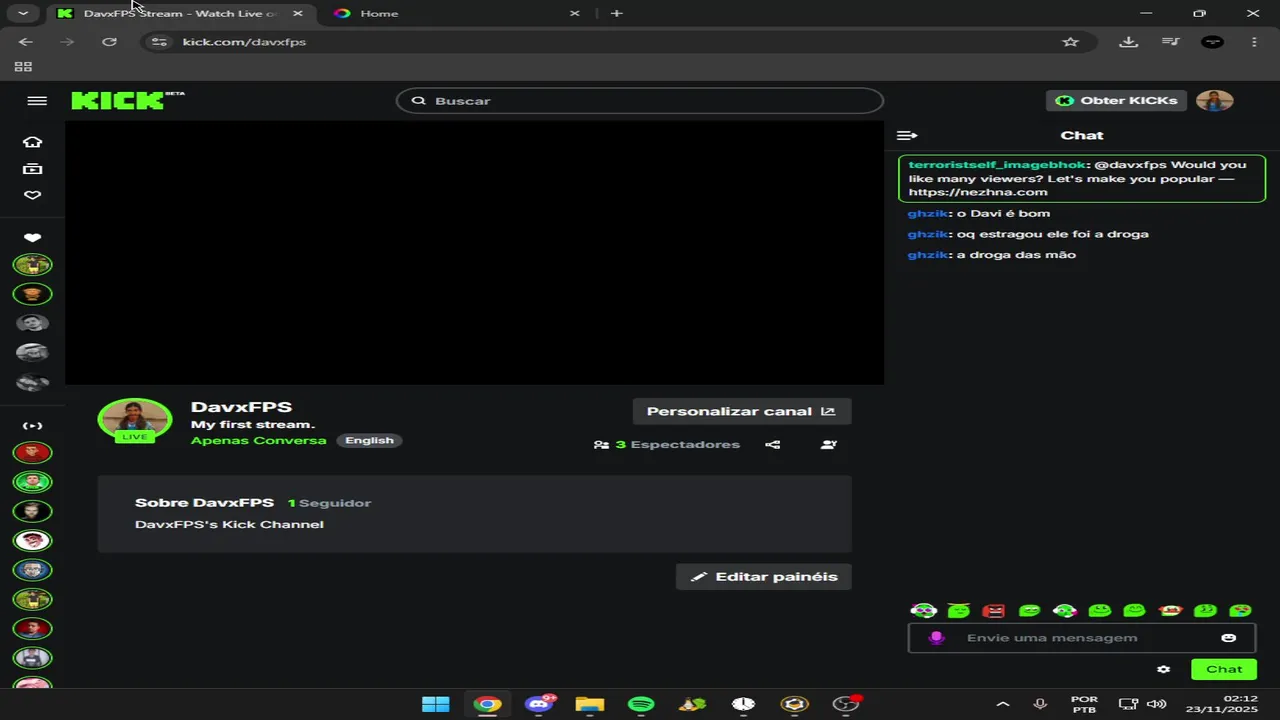The height and width of the screenshot is (720, 1280).
Task: Click the share icon below stream
Action: (x=773, y=445)
